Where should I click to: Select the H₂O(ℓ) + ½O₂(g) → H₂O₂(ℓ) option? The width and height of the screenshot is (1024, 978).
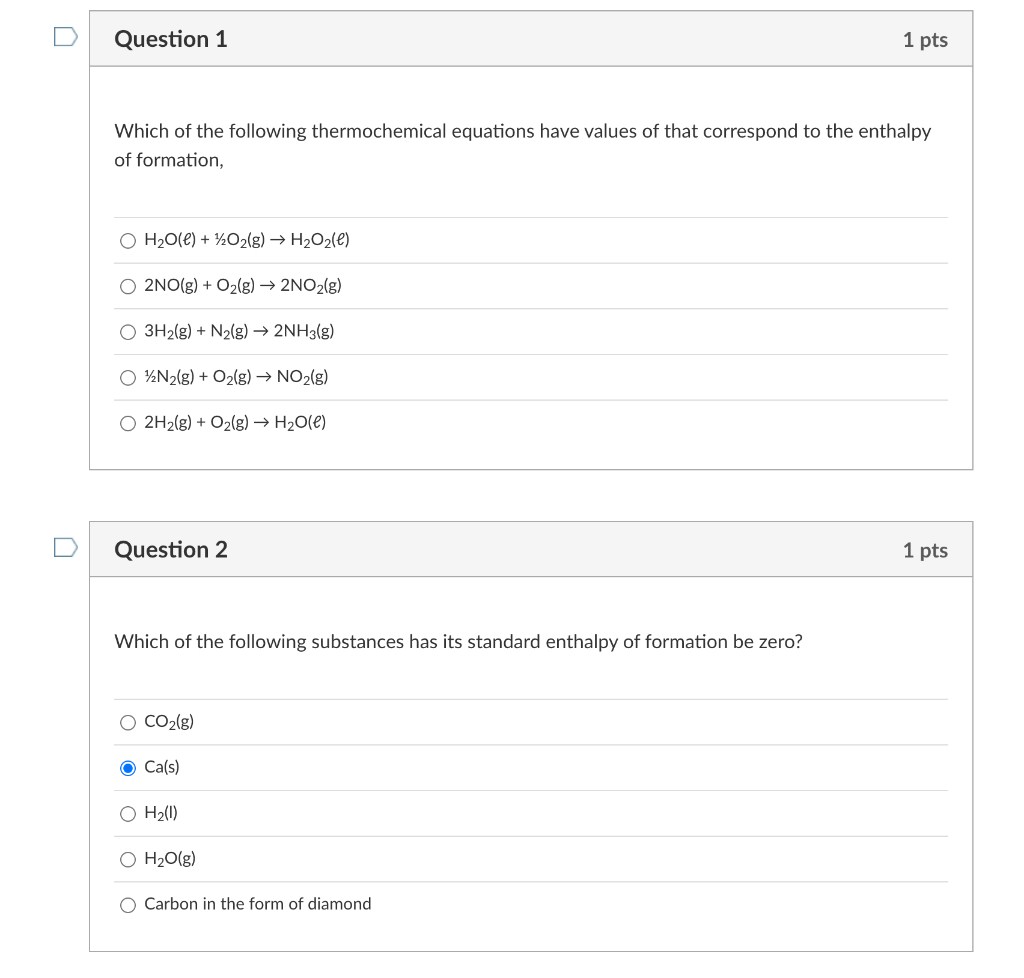point(128,240)
